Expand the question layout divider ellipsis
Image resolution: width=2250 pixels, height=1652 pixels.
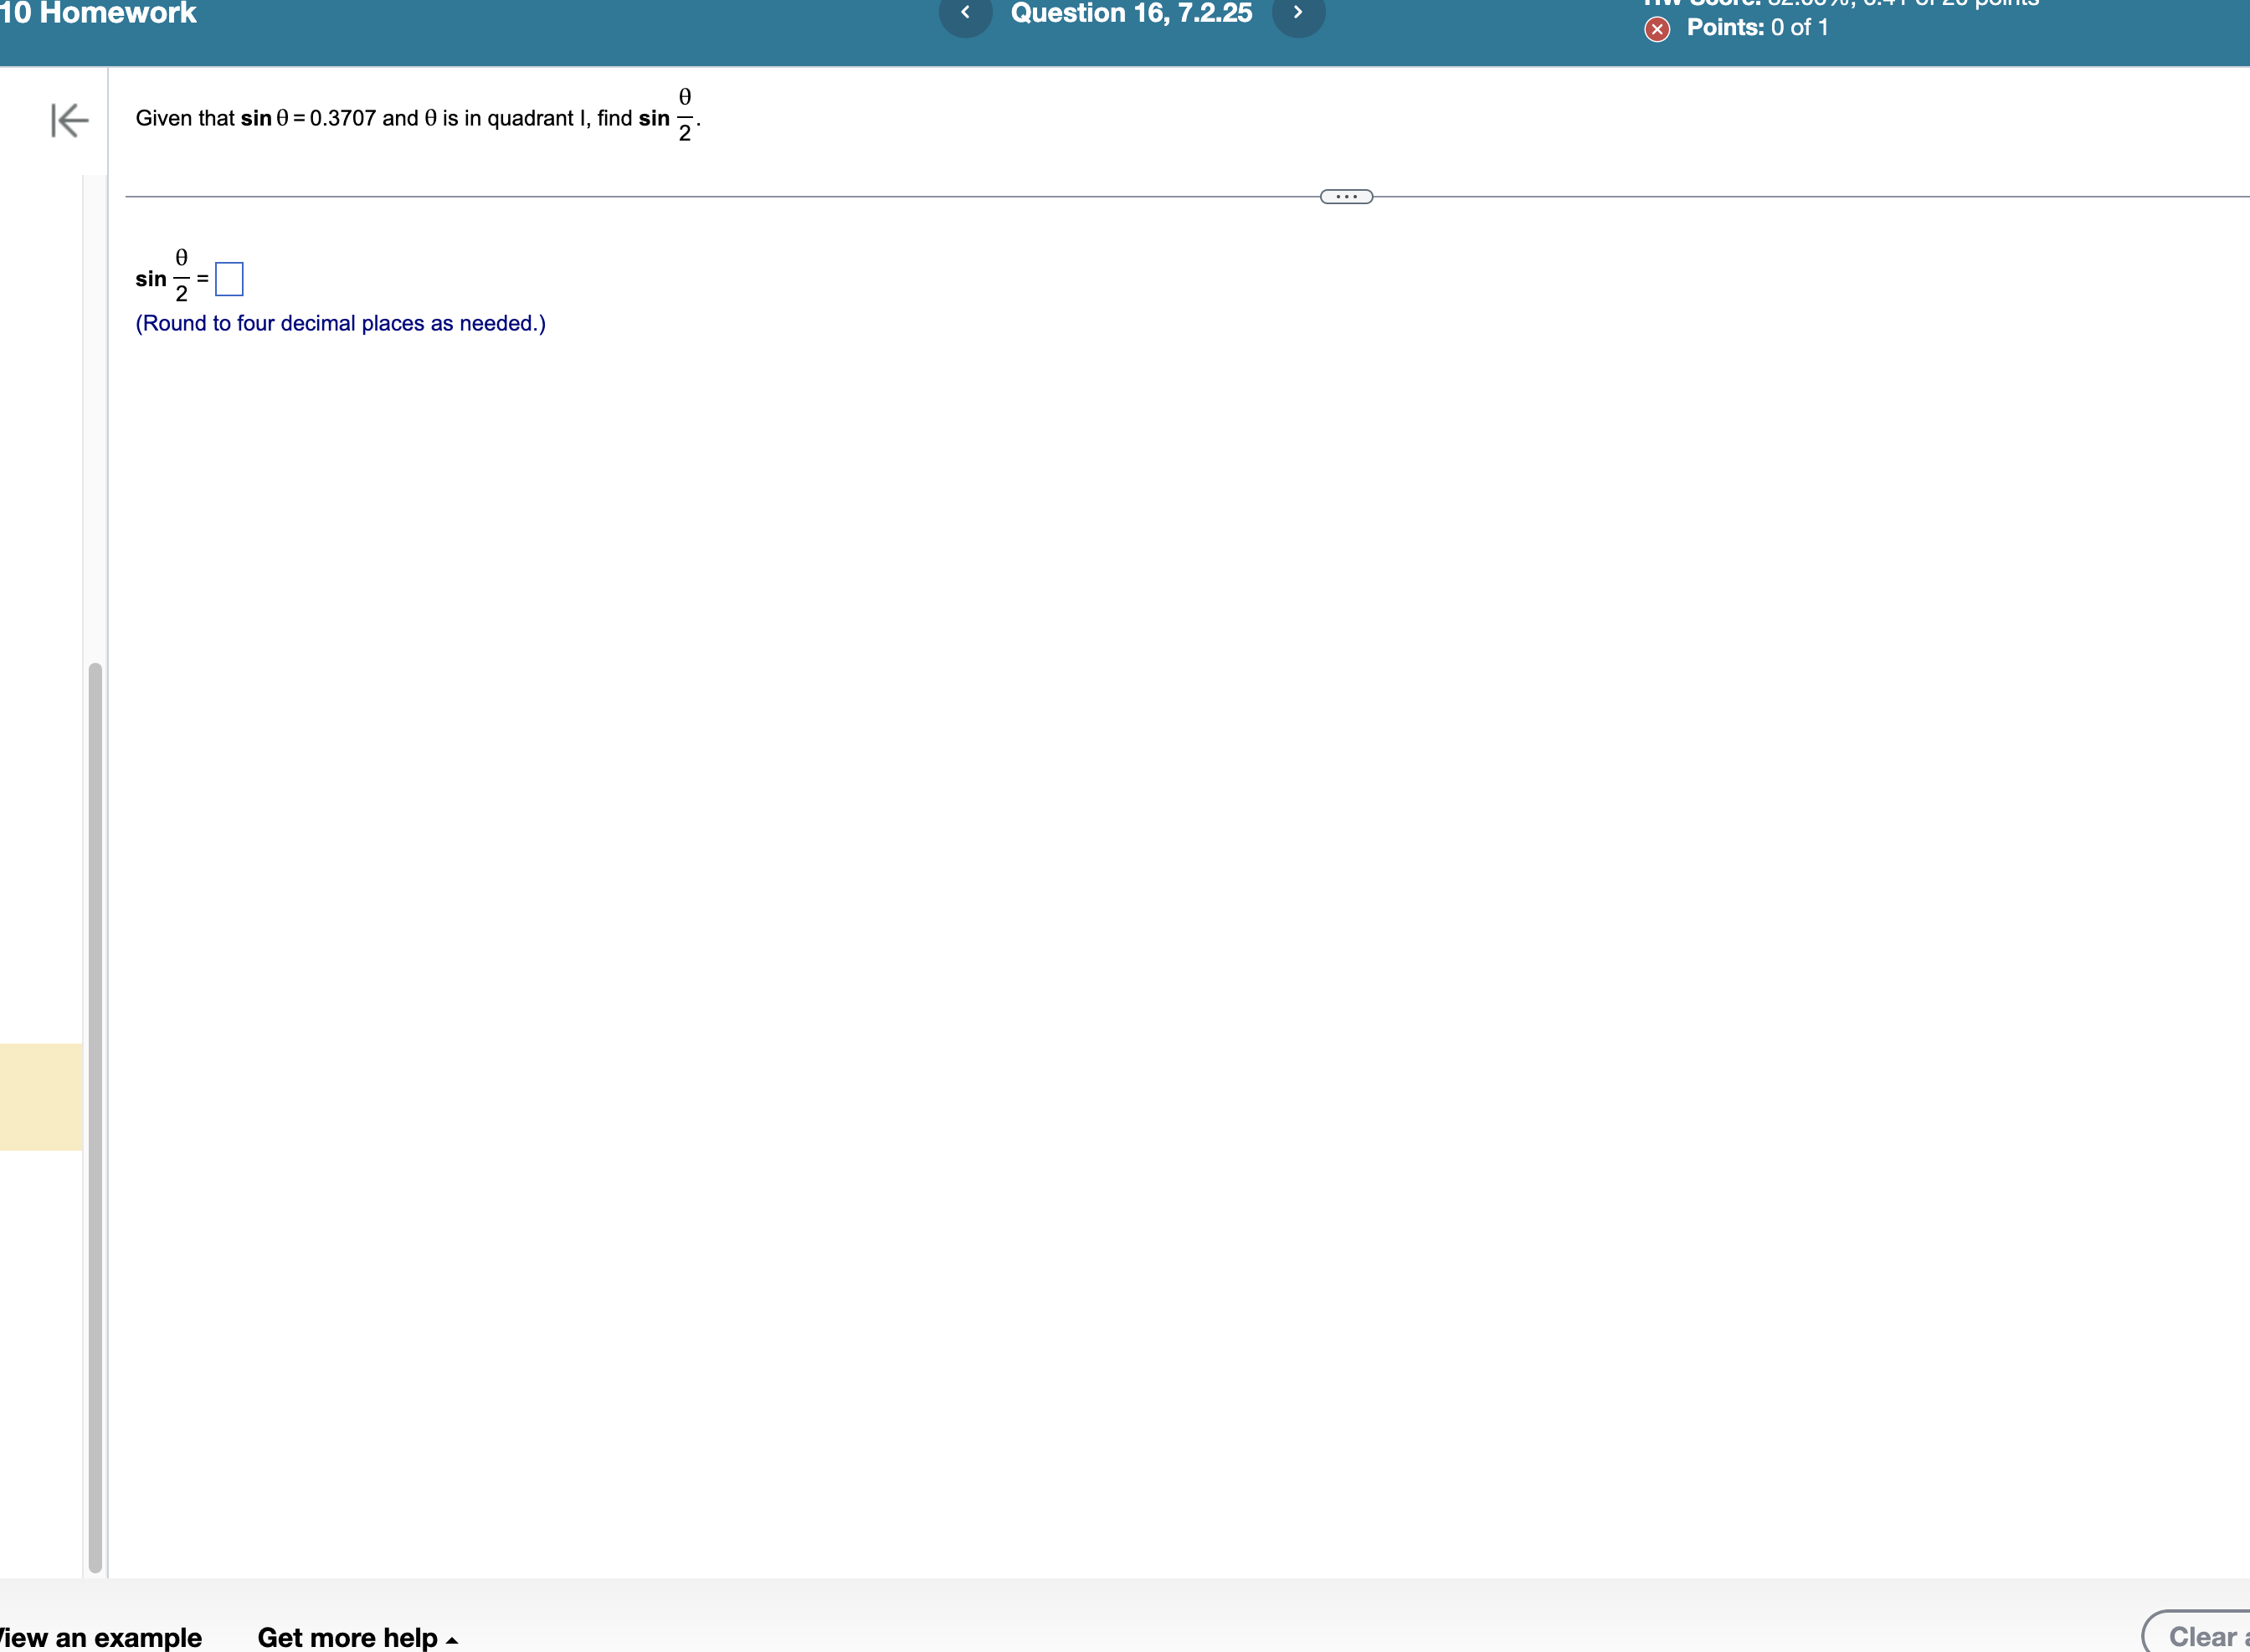(1345, 196)
